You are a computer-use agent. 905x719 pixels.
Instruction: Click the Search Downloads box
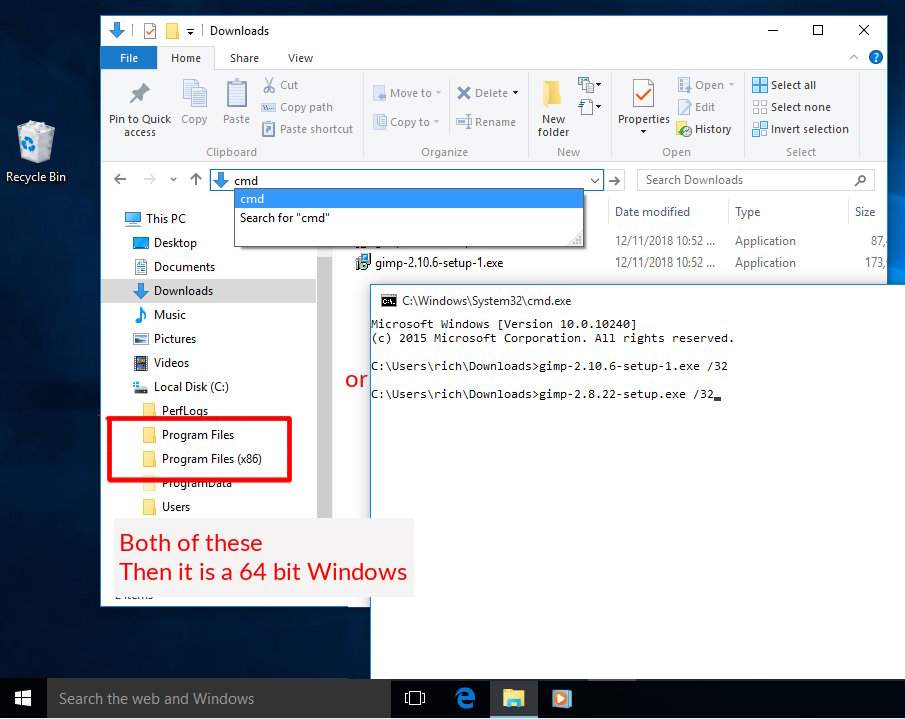[x=755, y=180]
